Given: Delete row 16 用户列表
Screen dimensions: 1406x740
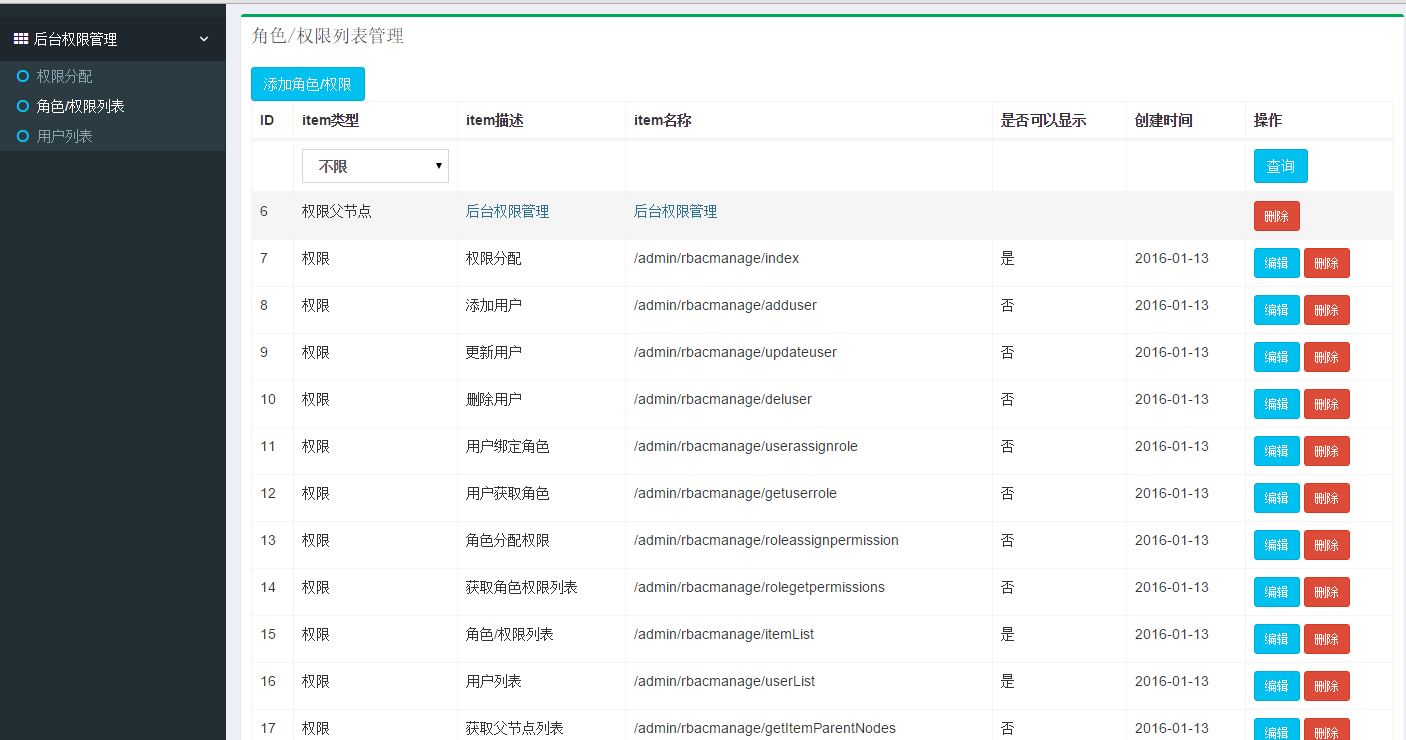Looking at the screenshot, I should (1327, 686).
